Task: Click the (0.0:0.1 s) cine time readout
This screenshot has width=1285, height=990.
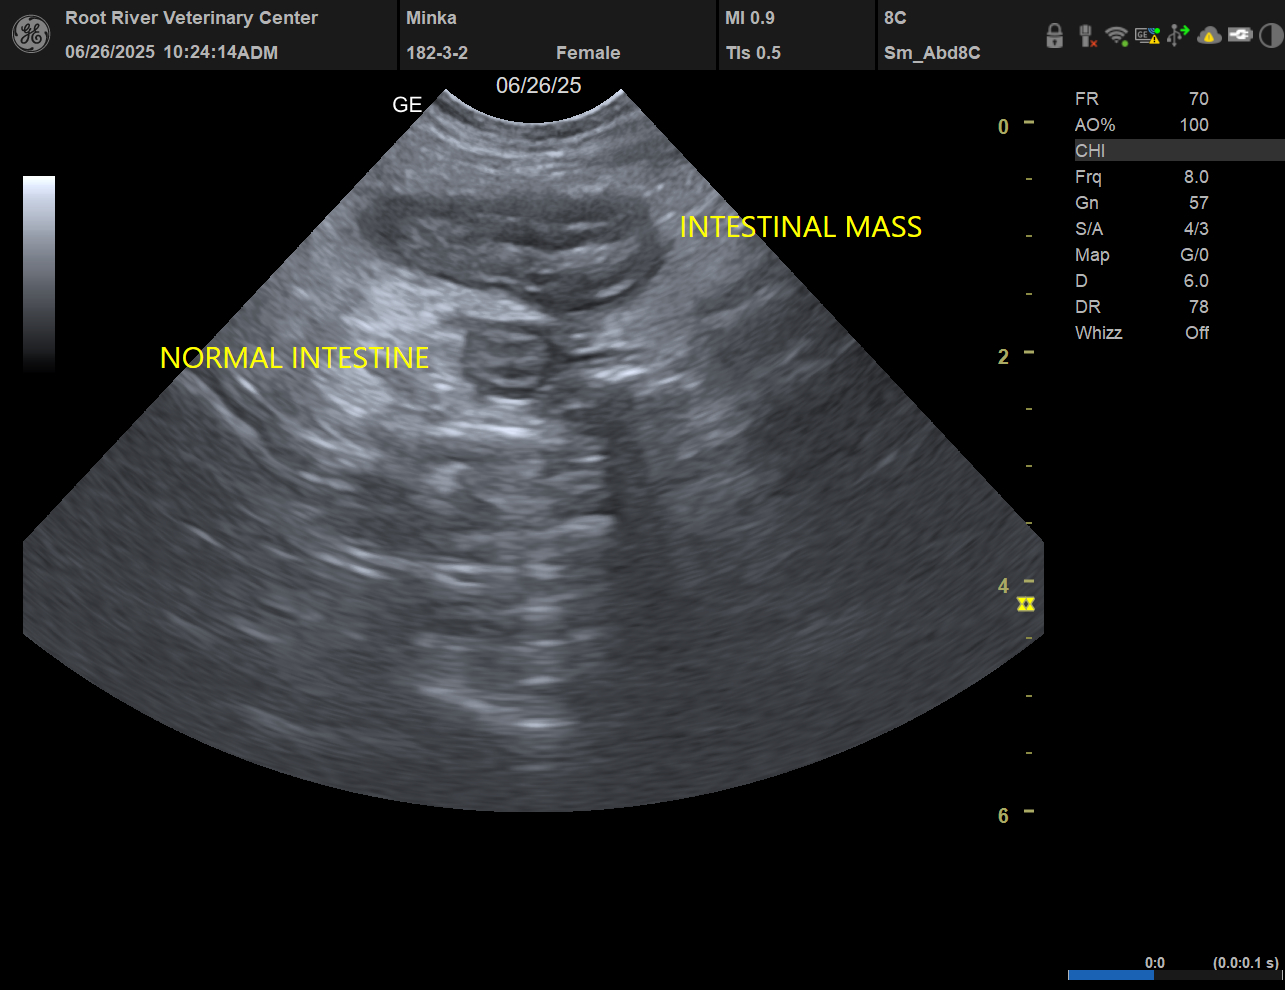Action: (x=1246, y=963)
